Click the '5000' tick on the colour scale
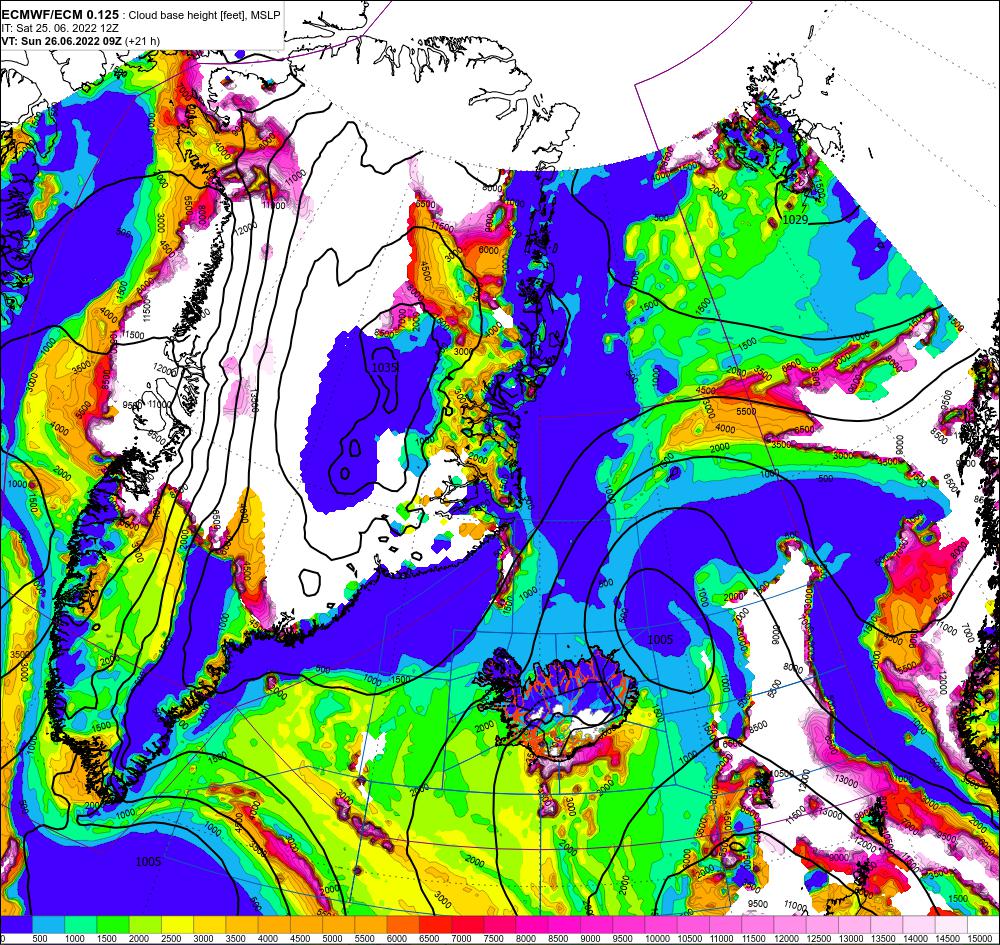 click(332, 939)
